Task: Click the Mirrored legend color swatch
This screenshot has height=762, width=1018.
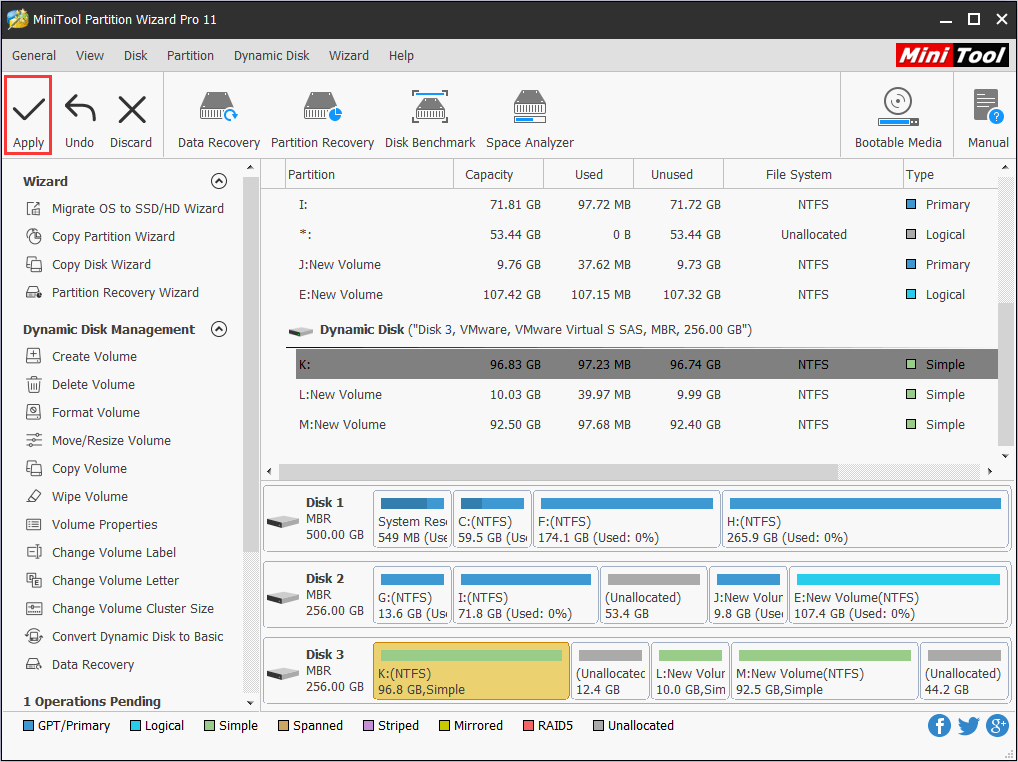Action: 444,726
